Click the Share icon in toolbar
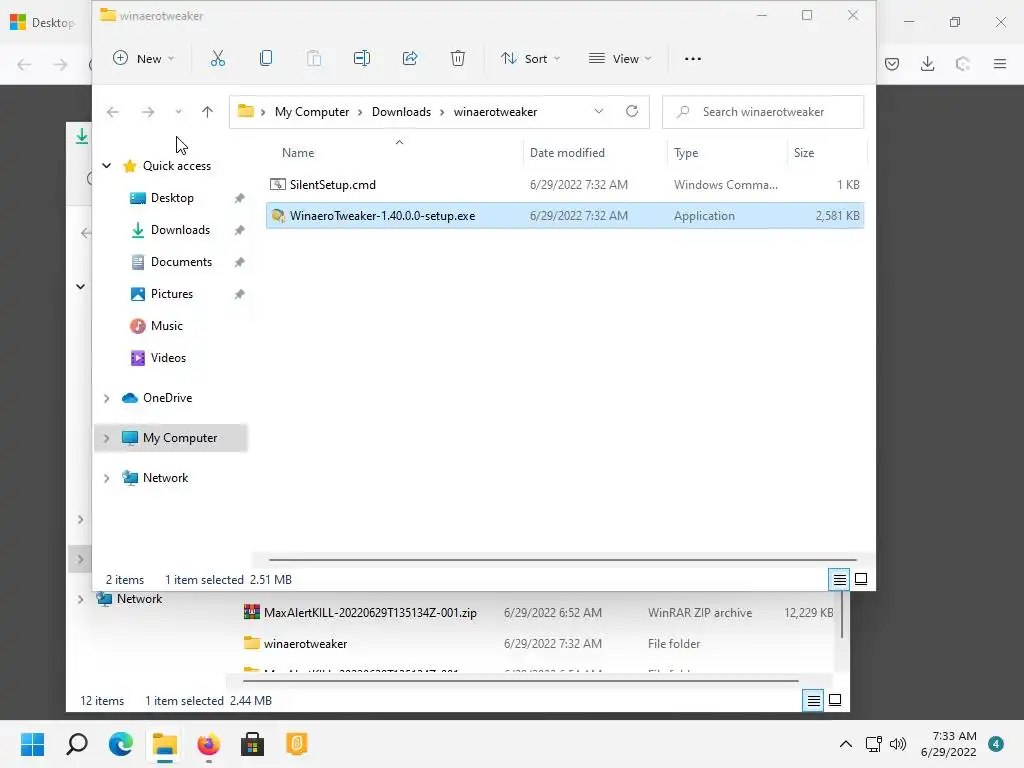This screenshot has height=768, width=1024. click(x=410, y=59)
